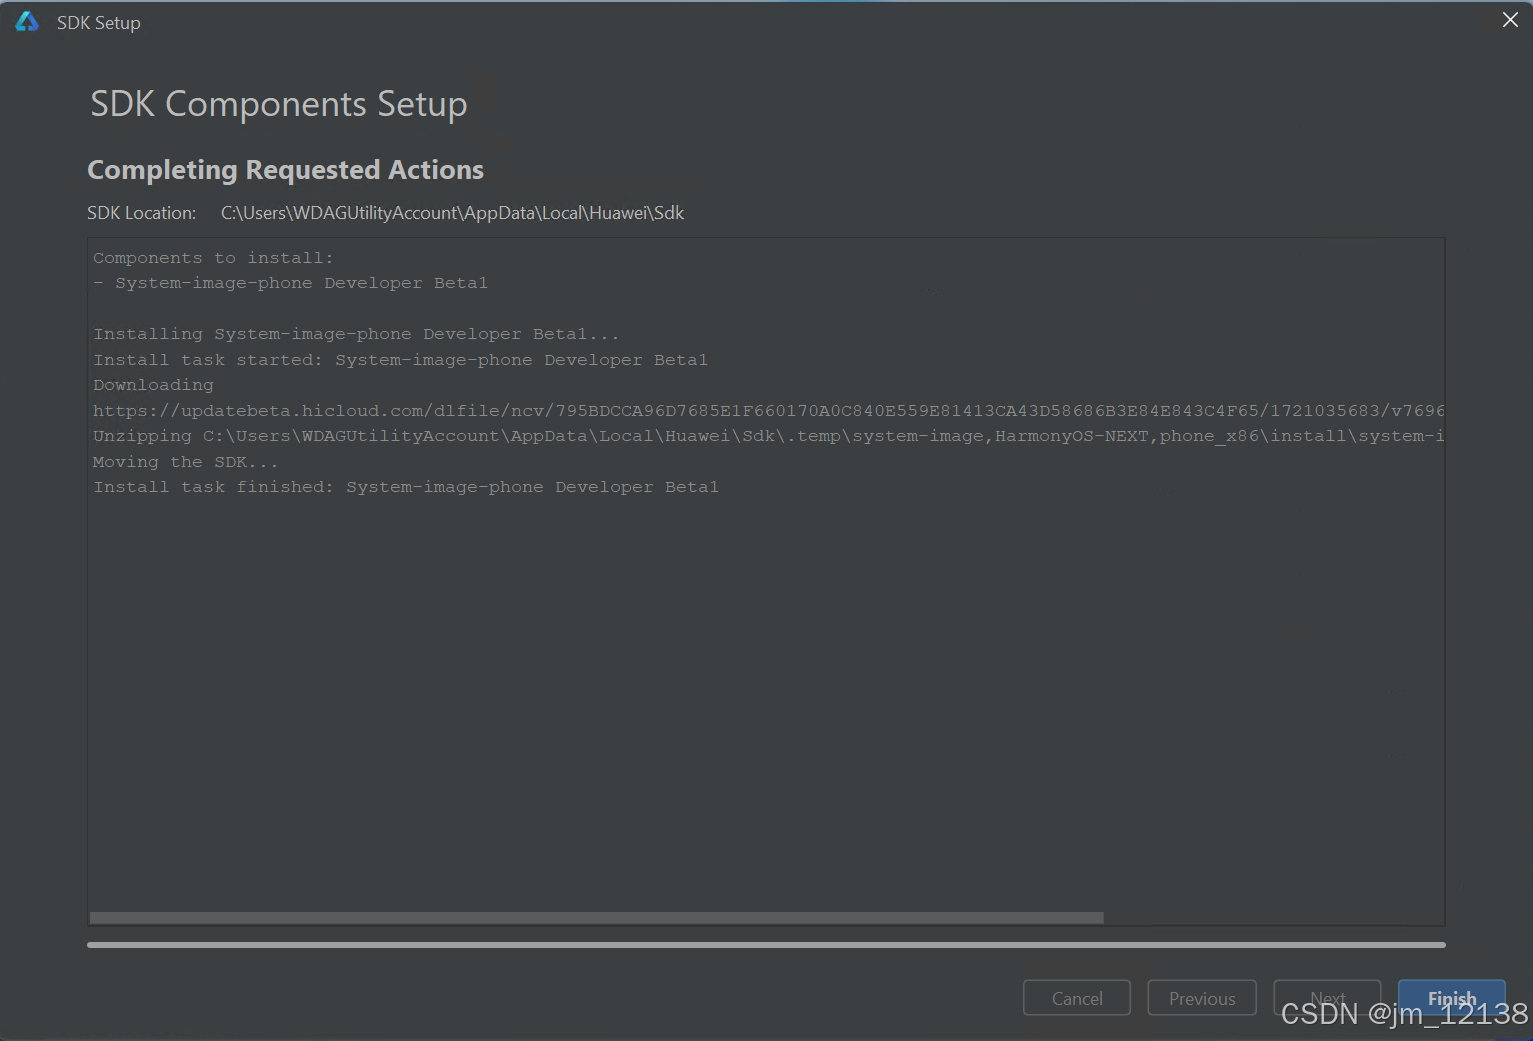Click the 'Completing Requested Actions' heading
Screen dimensions: 1533x1041
point(285,170)
